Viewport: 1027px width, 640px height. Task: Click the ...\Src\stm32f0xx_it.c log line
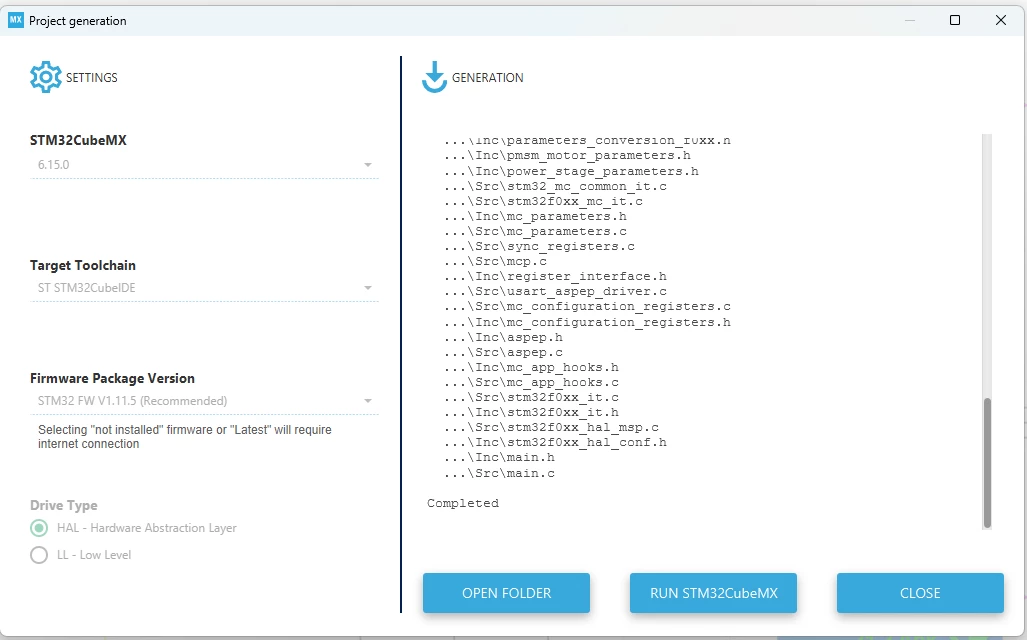(x=531, y=397)
